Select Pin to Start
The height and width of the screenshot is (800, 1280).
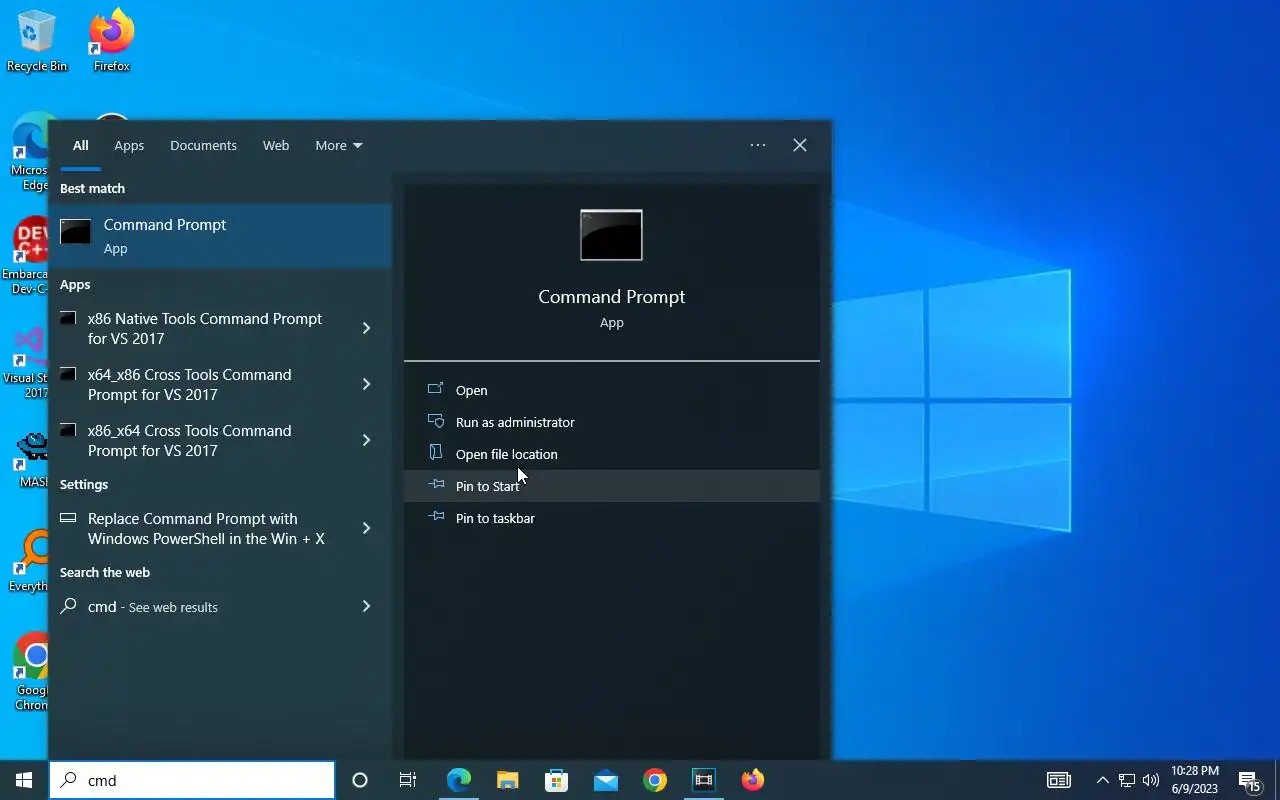pos(612,486)
